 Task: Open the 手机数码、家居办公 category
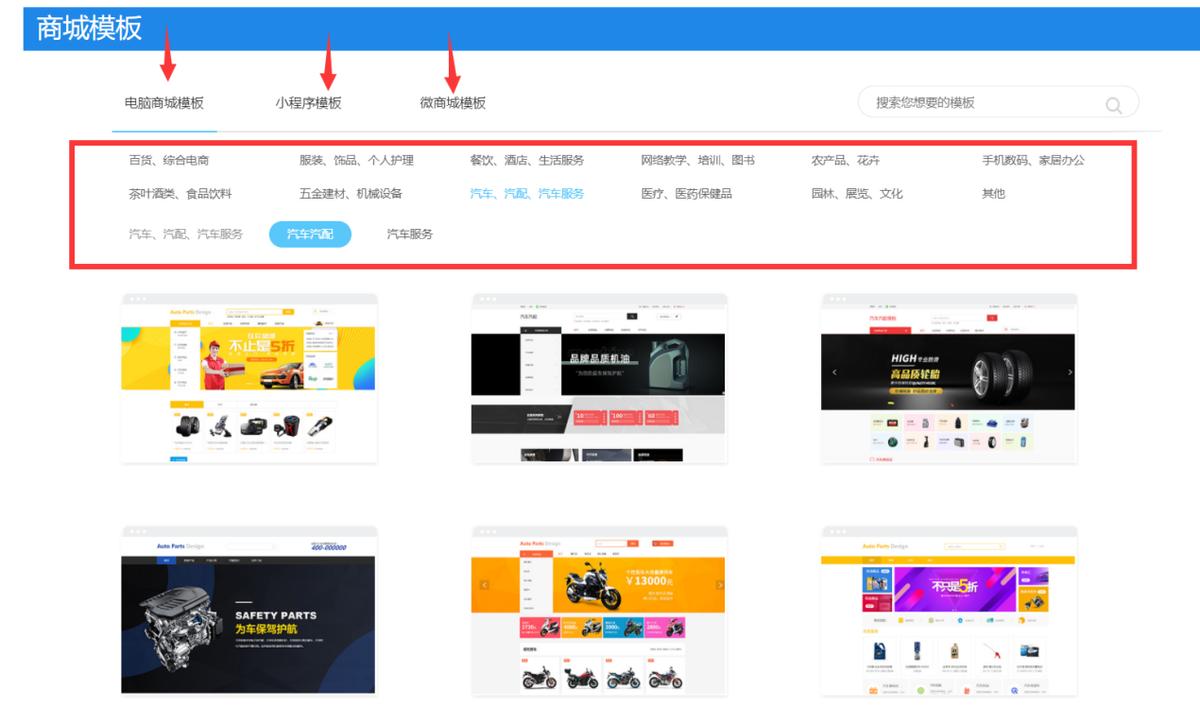pyautogui.click(x=1035, y=159)
